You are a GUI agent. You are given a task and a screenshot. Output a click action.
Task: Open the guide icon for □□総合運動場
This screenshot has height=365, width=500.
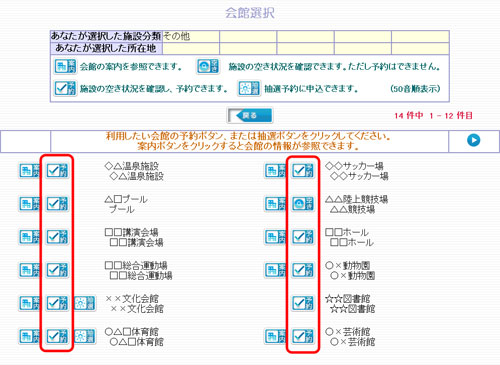tap(29, 270)
